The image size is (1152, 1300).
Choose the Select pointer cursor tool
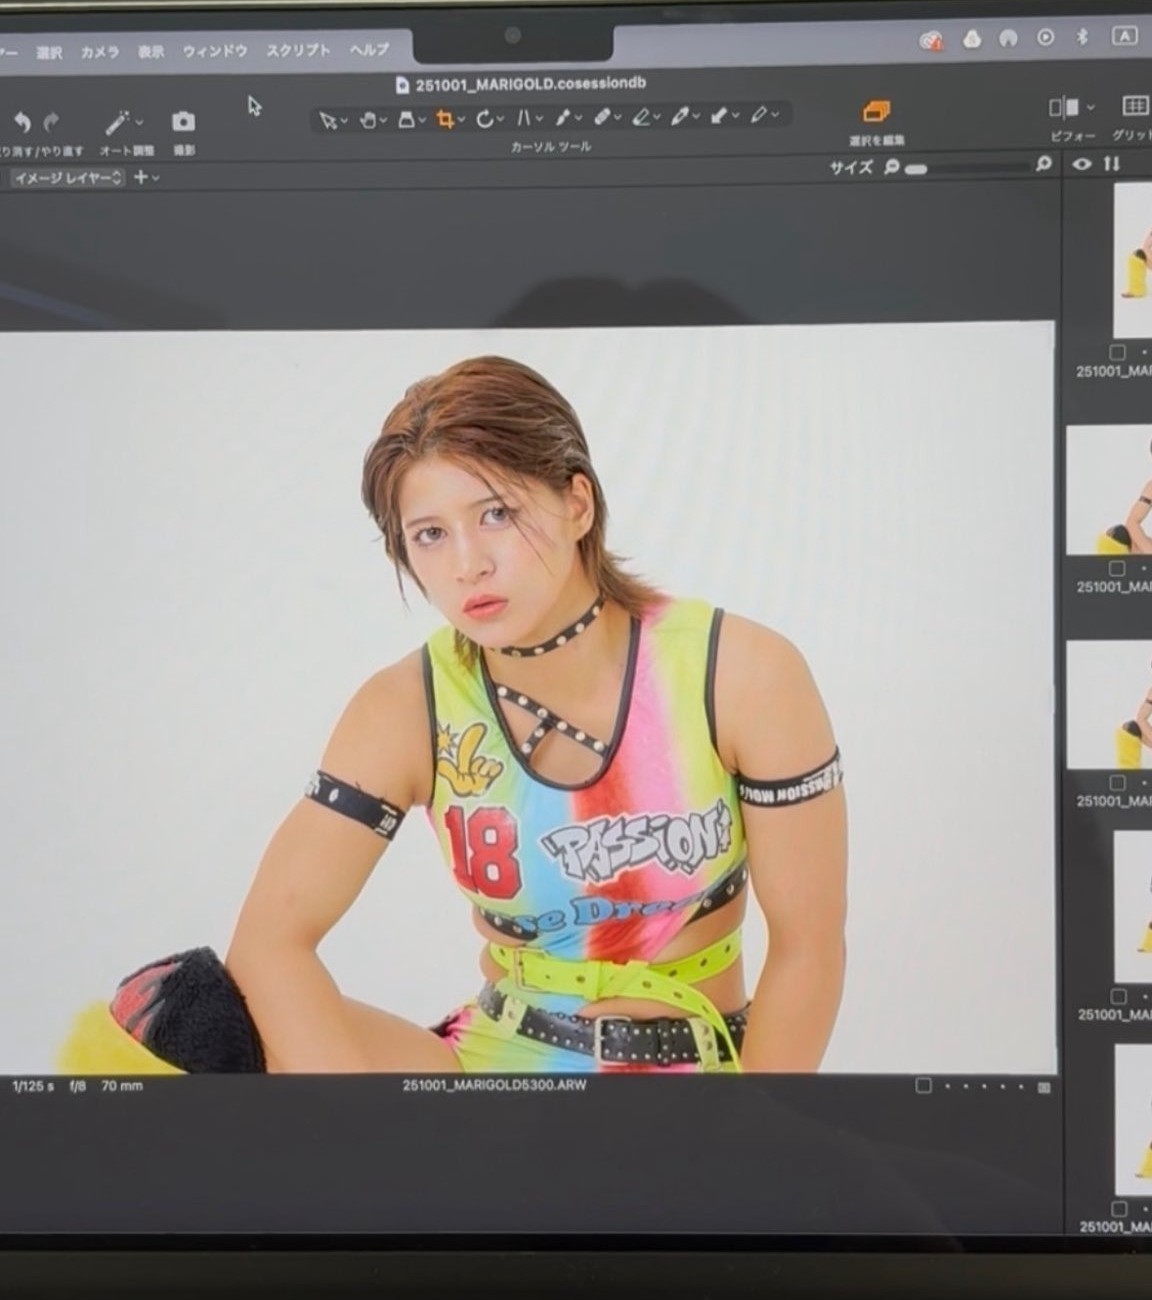pyautogui.click(x=327, y=121)
